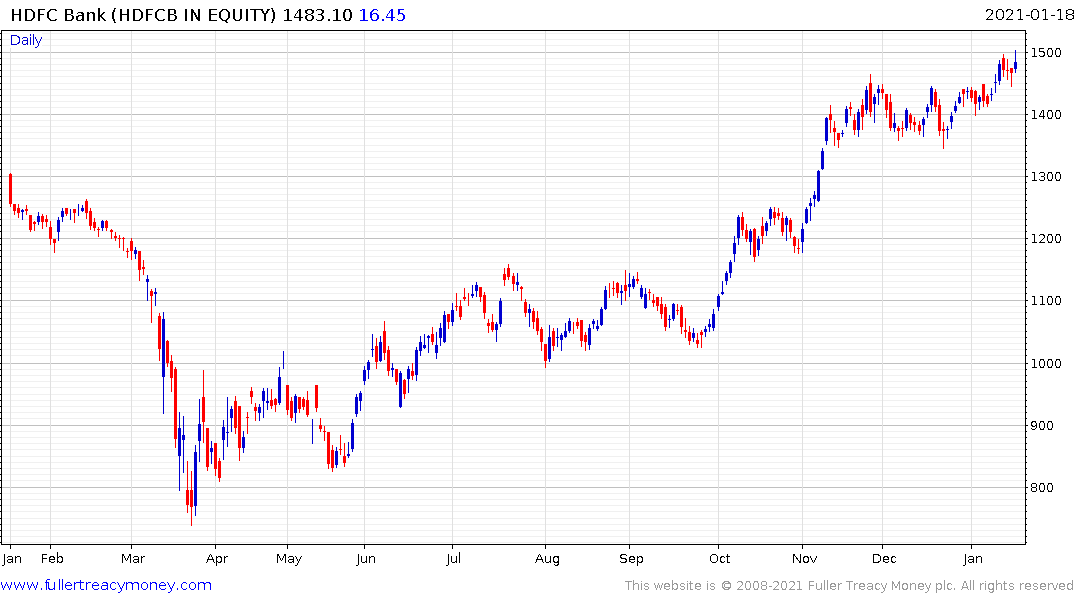Select the 'Apr' month label on time axis
Image resolution: width=1075 pixels, height=600 pixels.
pyautogui.click(x=217, y=559)
